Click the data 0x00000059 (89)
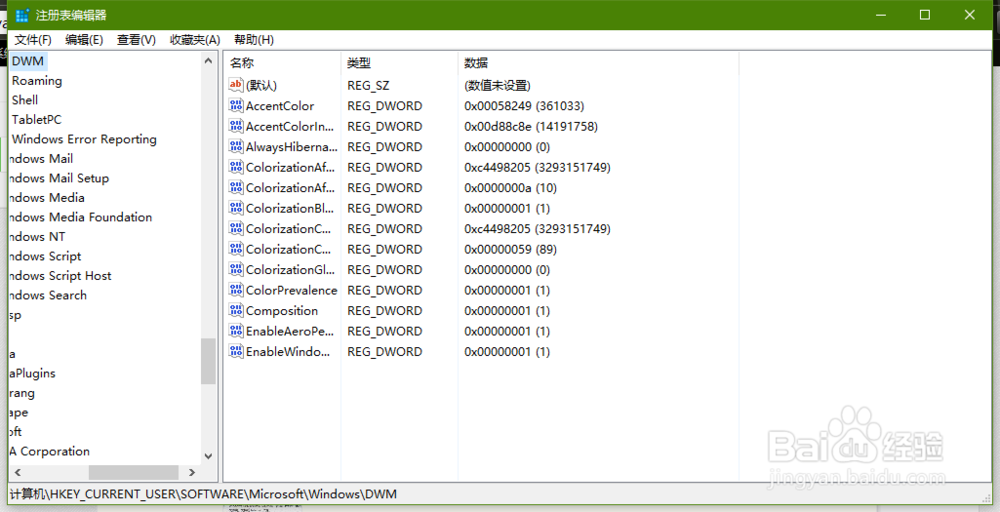The image size is (1000, 512). (x=510, y=249)
